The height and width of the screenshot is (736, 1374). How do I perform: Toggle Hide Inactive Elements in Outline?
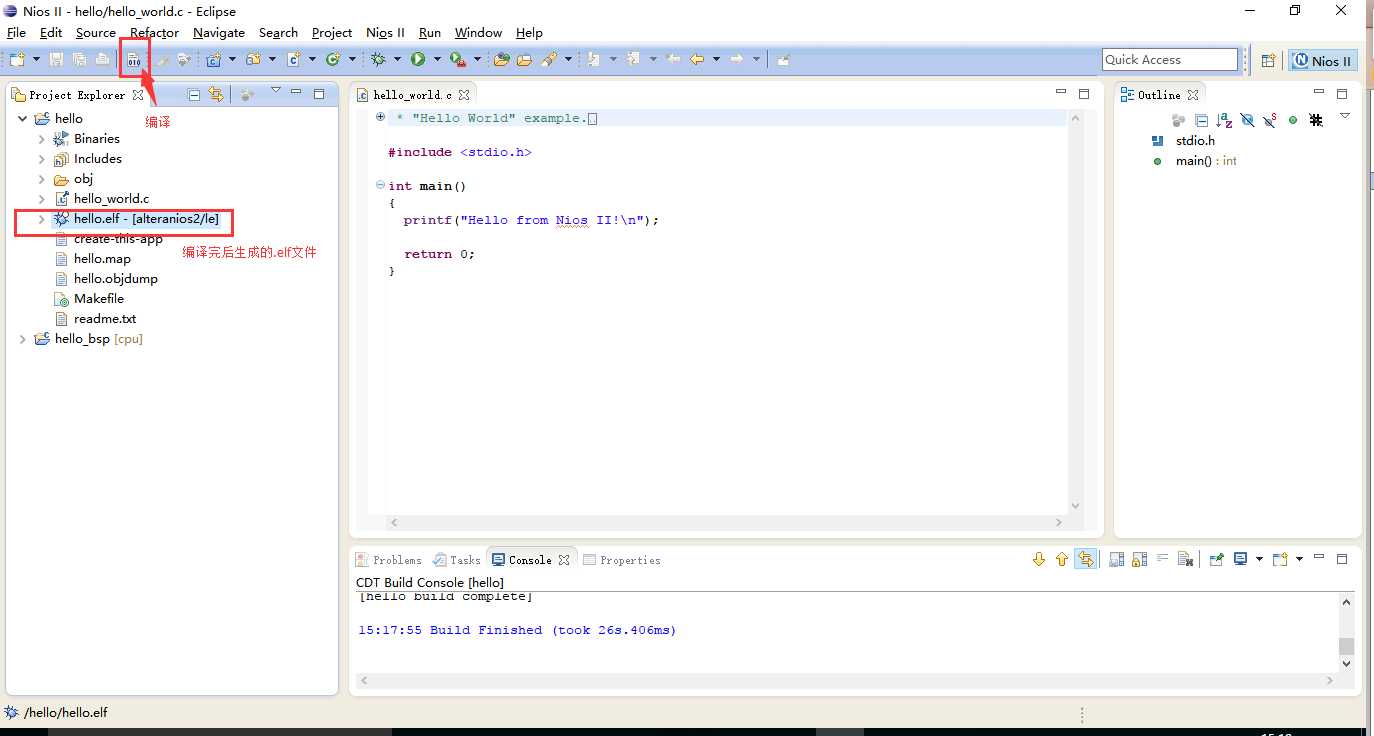coord(1316,120)
